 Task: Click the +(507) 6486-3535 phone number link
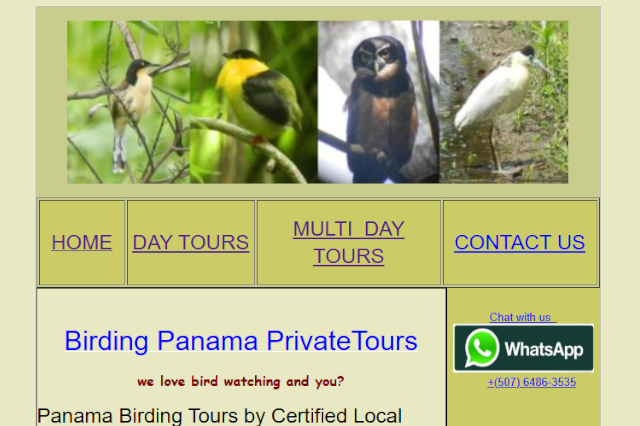(531, 382)
